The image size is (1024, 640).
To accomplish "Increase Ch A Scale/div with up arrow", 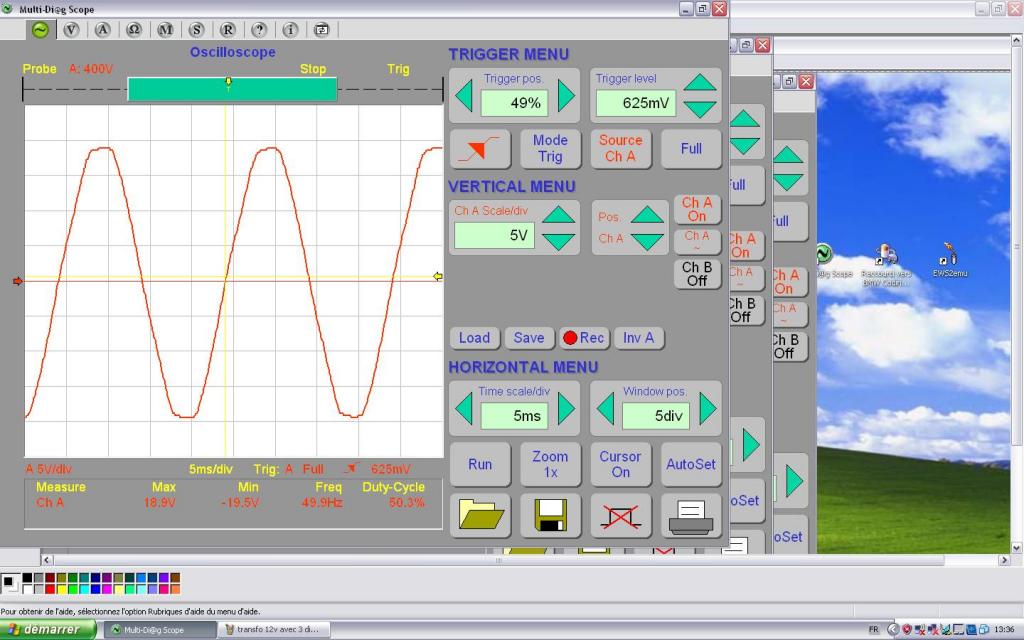I will tap(559, 214).
